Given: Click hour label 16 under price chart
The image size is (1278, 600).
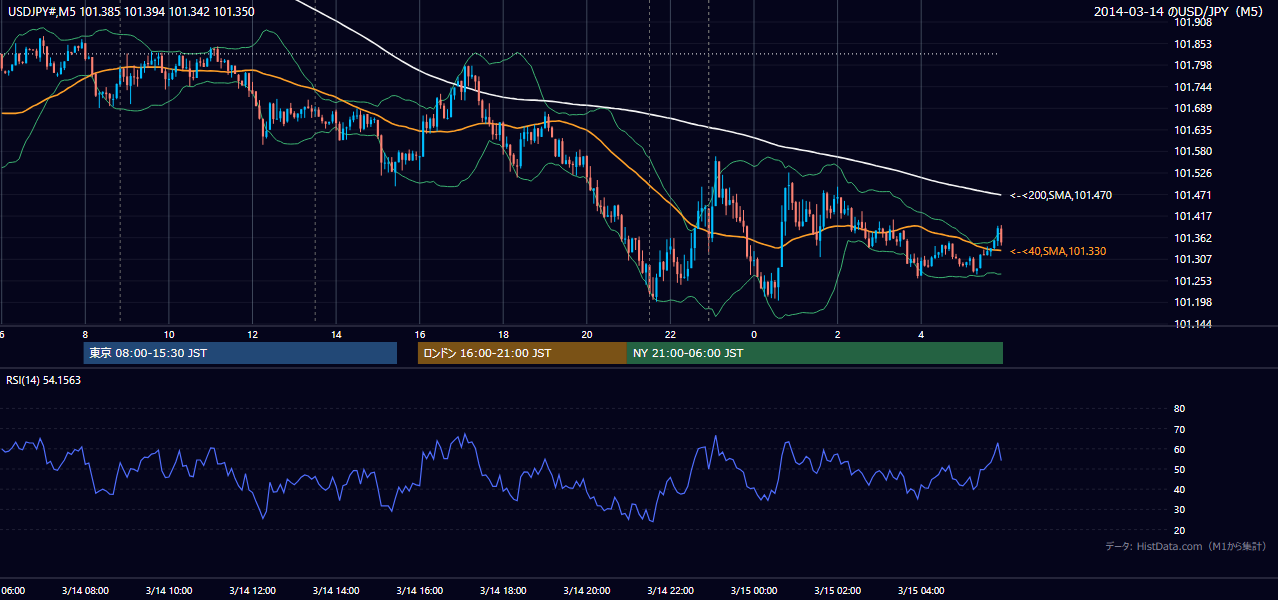Looking at the screenshot, I should pos(420,334).
